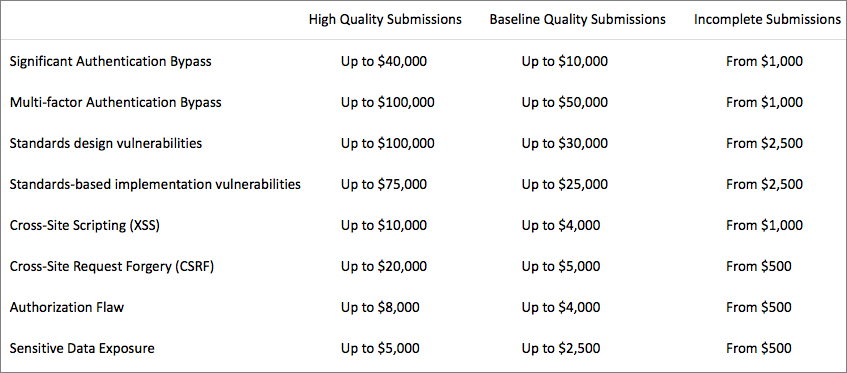
Task: Click the Up to $25,000 cell
Action: tap(564, 185)
